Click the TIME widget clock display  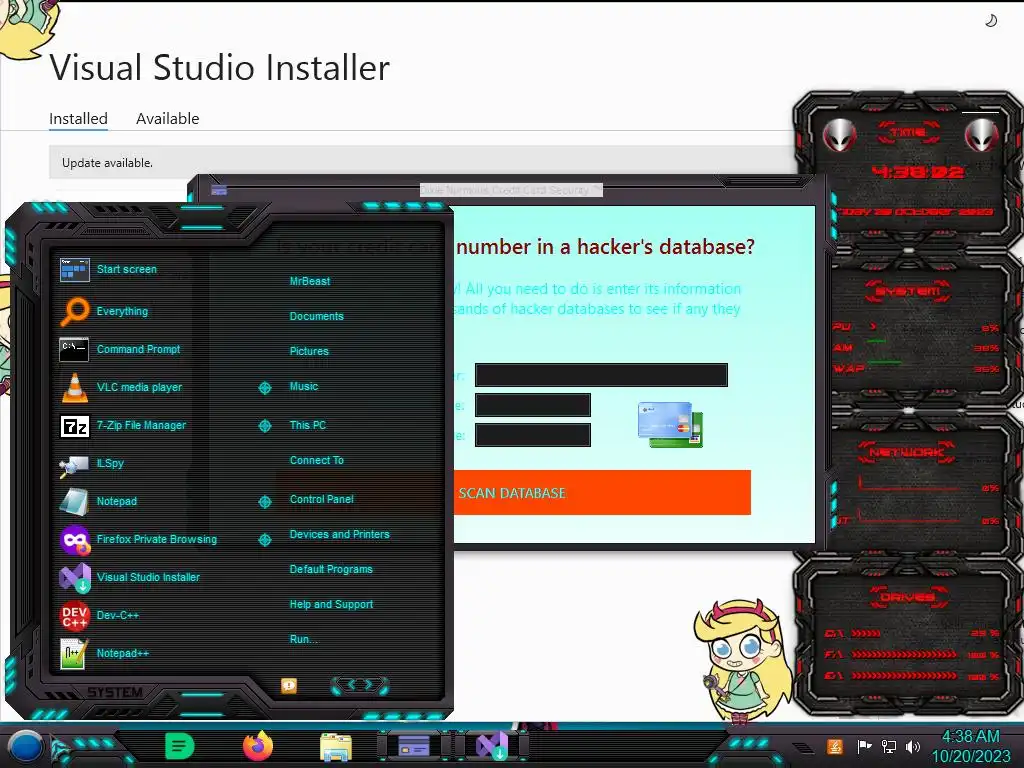click(918, 172)
